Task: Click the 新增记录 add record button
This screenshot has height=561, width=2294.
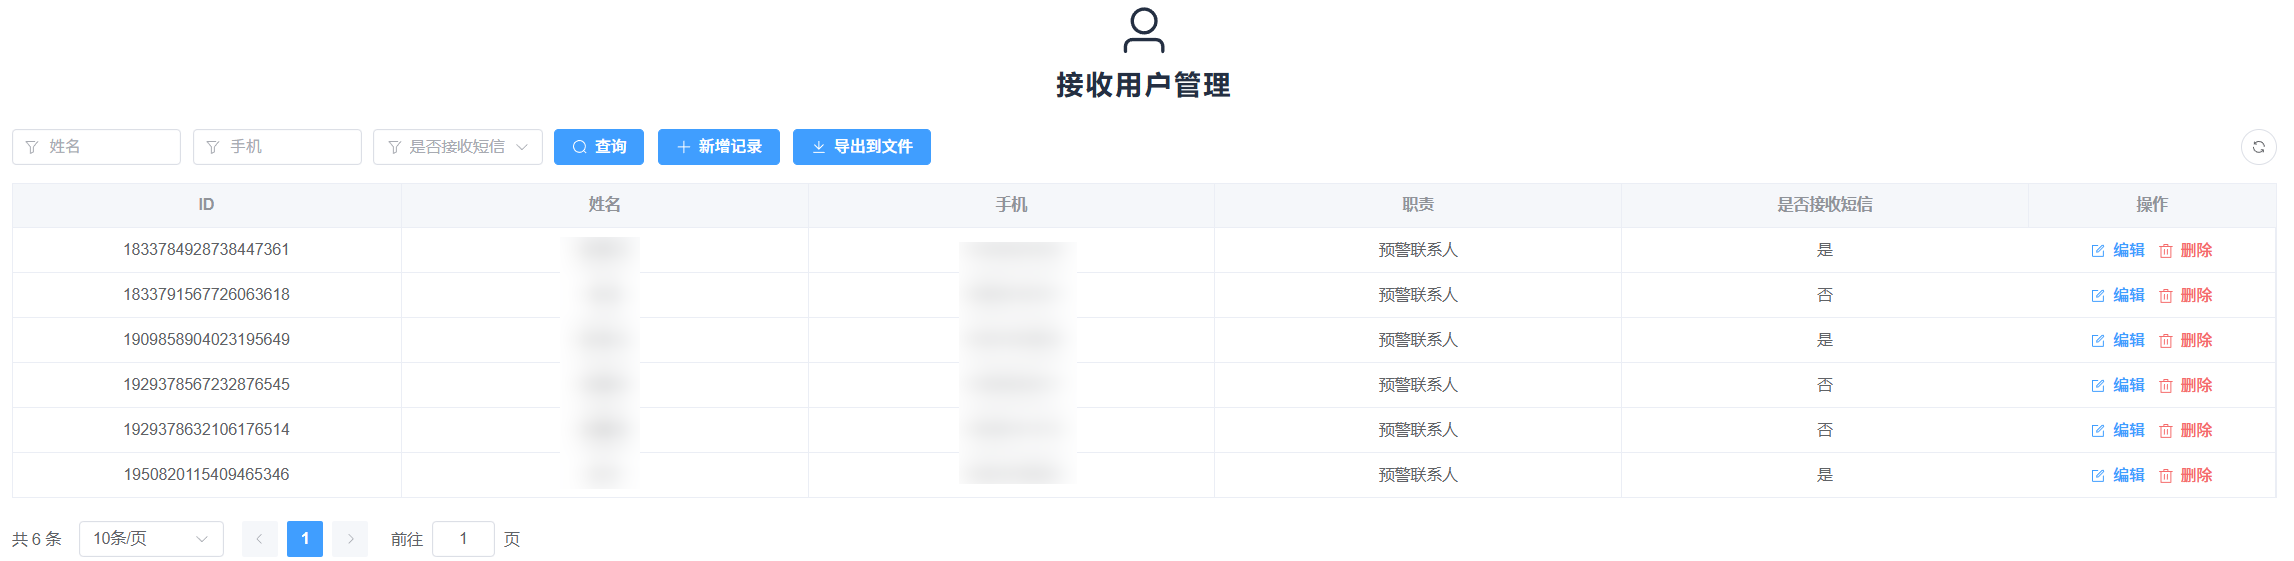Action: 719,147
